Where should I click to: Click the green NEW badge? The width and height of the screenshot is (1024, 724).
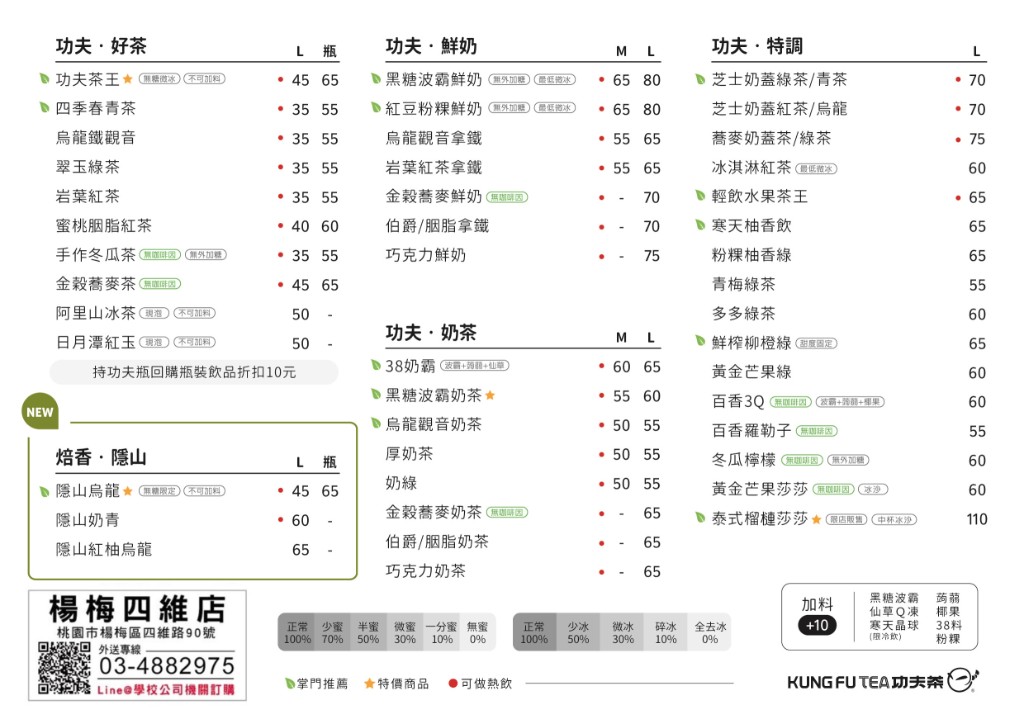pyautogui.click(x=39, y=411)
